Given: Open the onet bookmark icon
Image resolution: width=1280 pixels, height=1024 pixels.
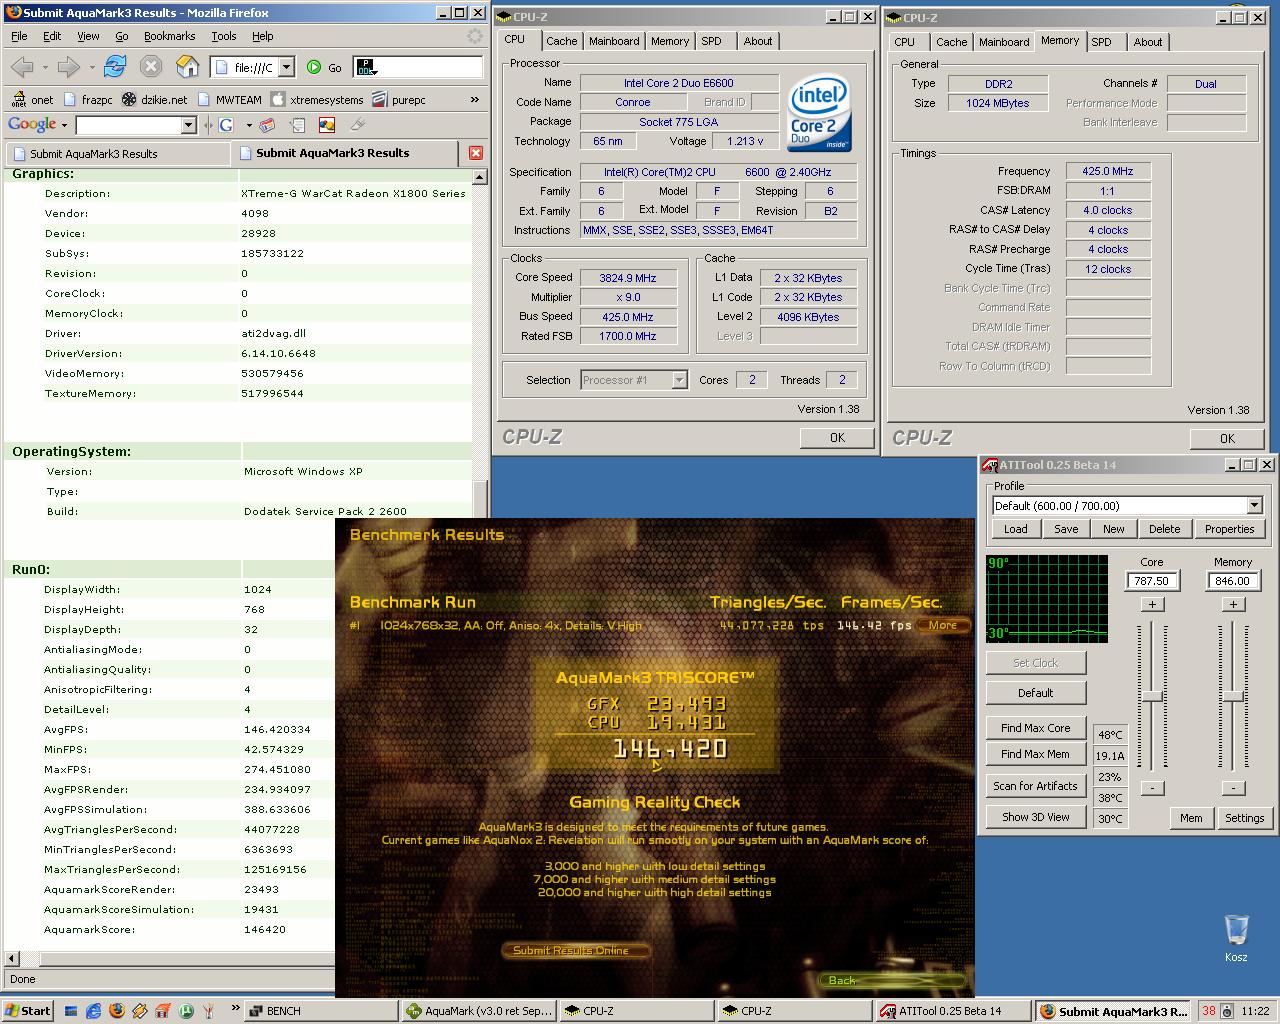Looking at the screenshot, I should [x=18, y=99].
